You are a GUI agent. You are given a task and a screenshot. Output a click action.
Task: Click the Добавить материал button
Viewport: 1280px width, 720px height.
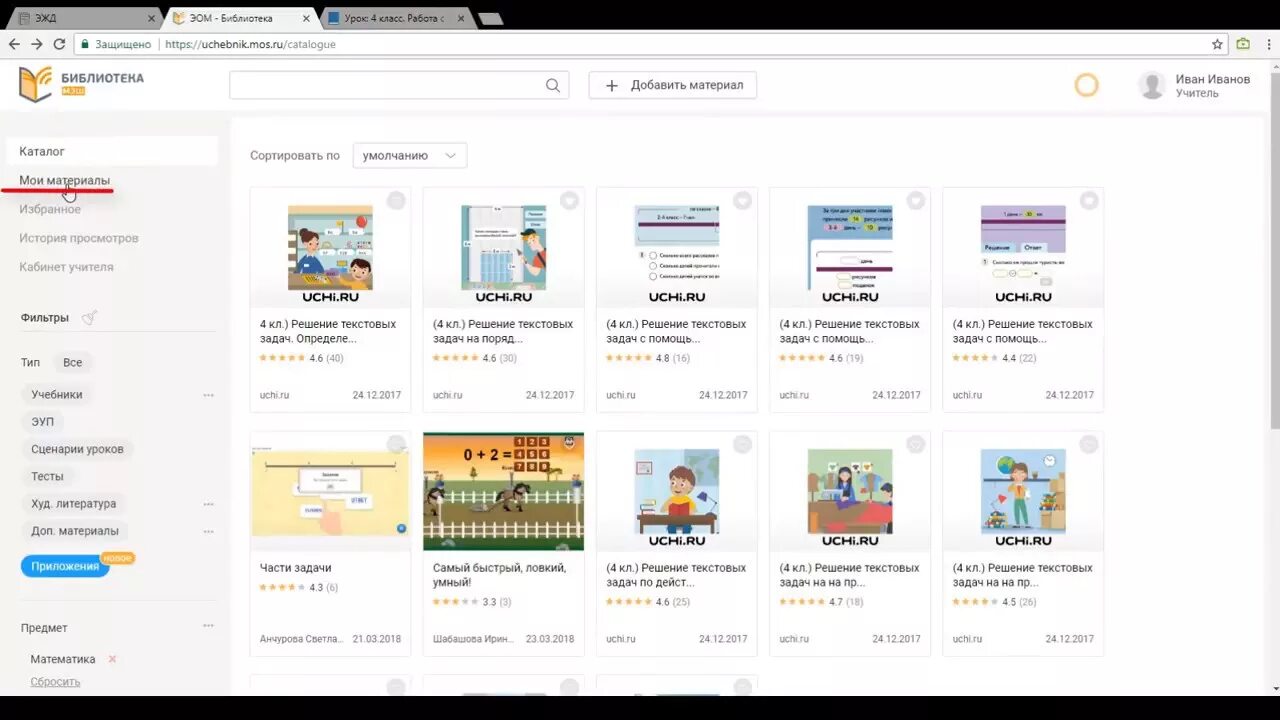(672, 85)
